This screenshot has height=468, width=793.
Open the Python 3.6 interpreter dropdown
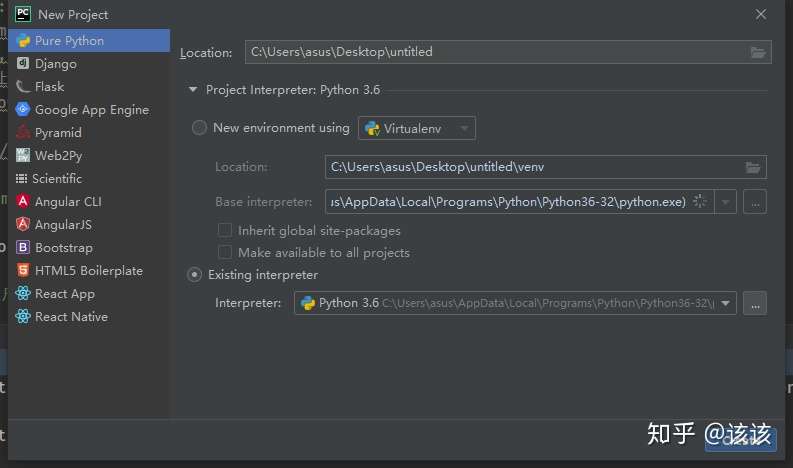[726, 303]
